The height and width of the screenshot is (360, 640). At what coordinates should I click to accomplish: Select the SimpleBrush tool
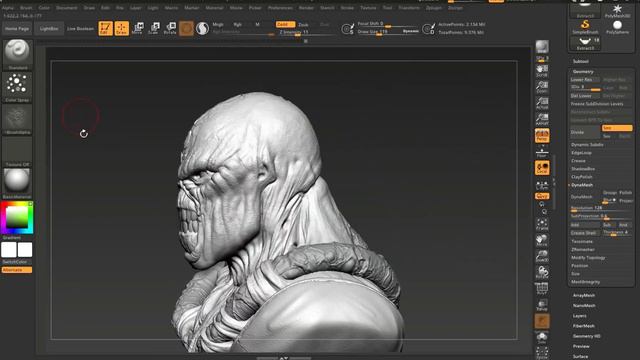tap(585, 27)
